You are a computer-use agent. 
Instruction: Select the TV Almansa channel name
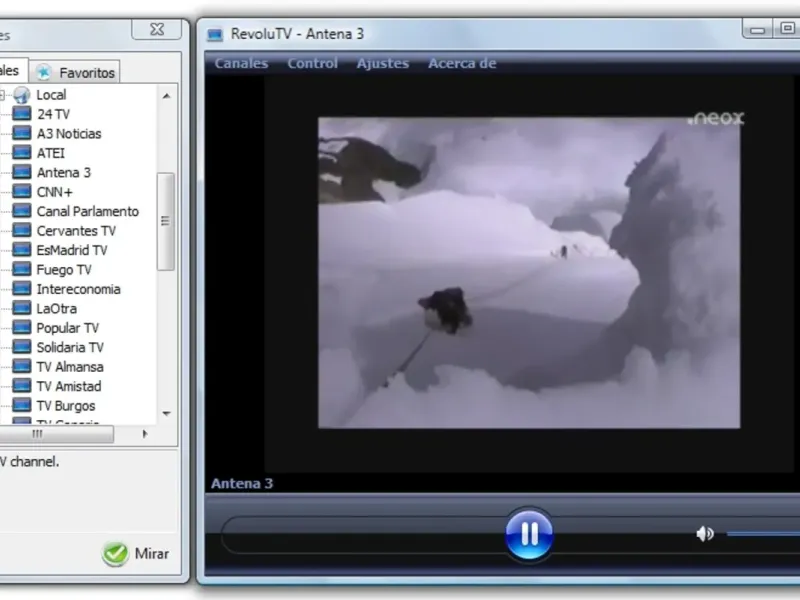pyautogui.click(x=69, y=367)
